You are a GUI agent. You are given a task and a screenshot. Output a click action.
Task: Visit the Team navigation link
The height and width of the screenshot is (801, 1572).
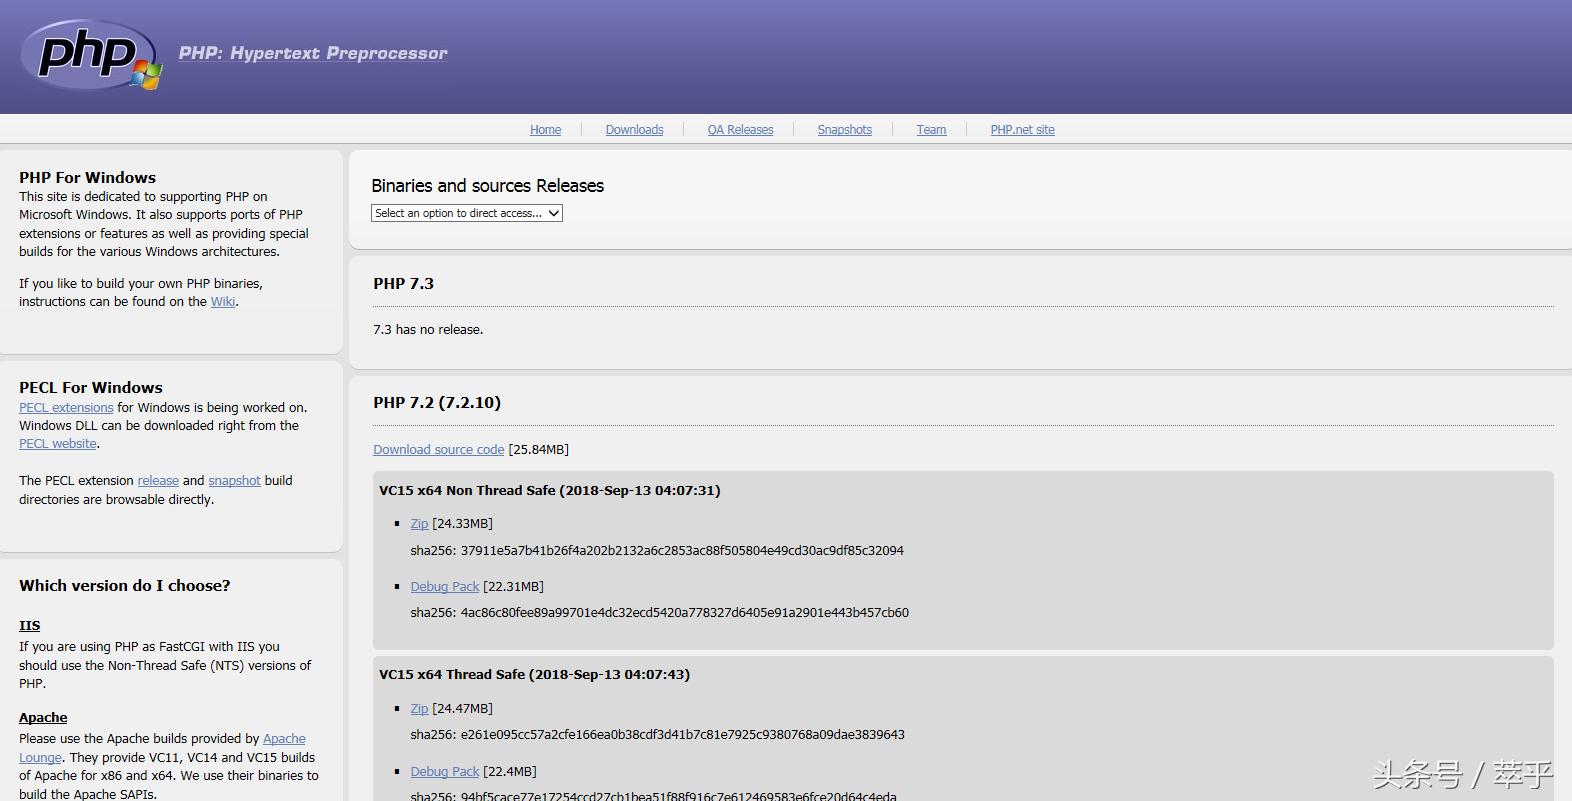(931, 130)
